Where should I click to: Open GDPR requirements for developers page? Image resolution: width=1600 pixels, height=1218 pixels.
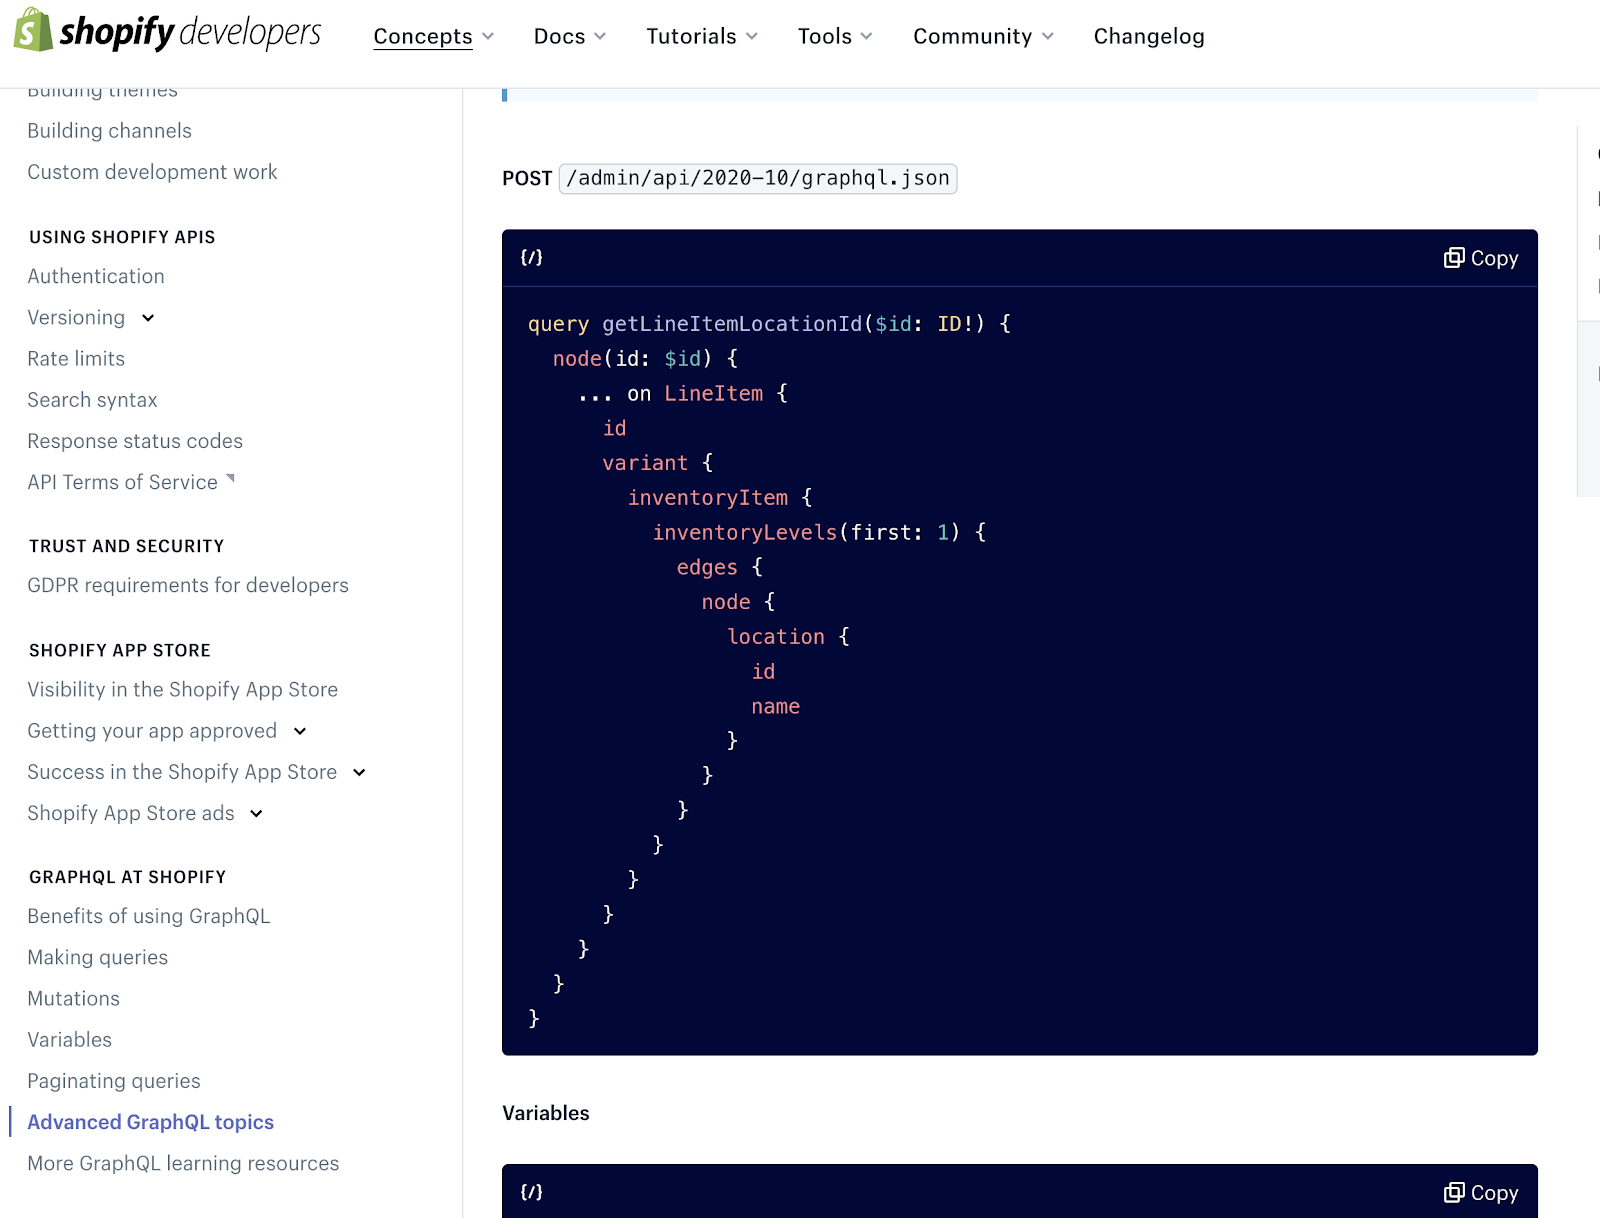click(x=187, y=585)
